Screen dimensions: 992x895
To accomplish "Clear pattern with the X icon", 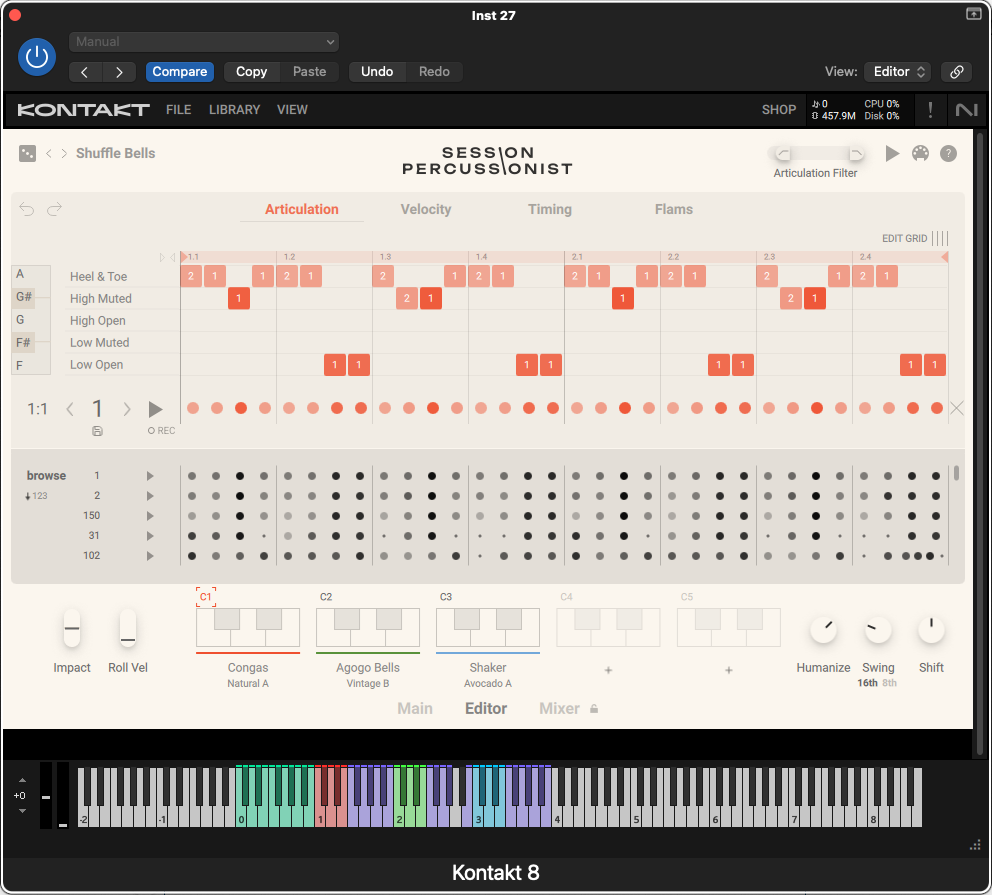I will [957, 409].
